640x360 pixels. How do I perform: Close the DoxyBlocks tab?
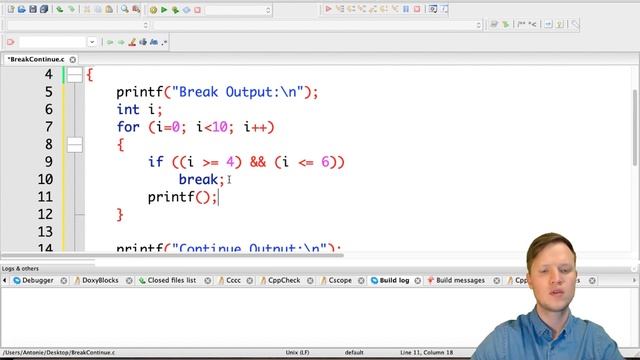click(x=129, y=280)
